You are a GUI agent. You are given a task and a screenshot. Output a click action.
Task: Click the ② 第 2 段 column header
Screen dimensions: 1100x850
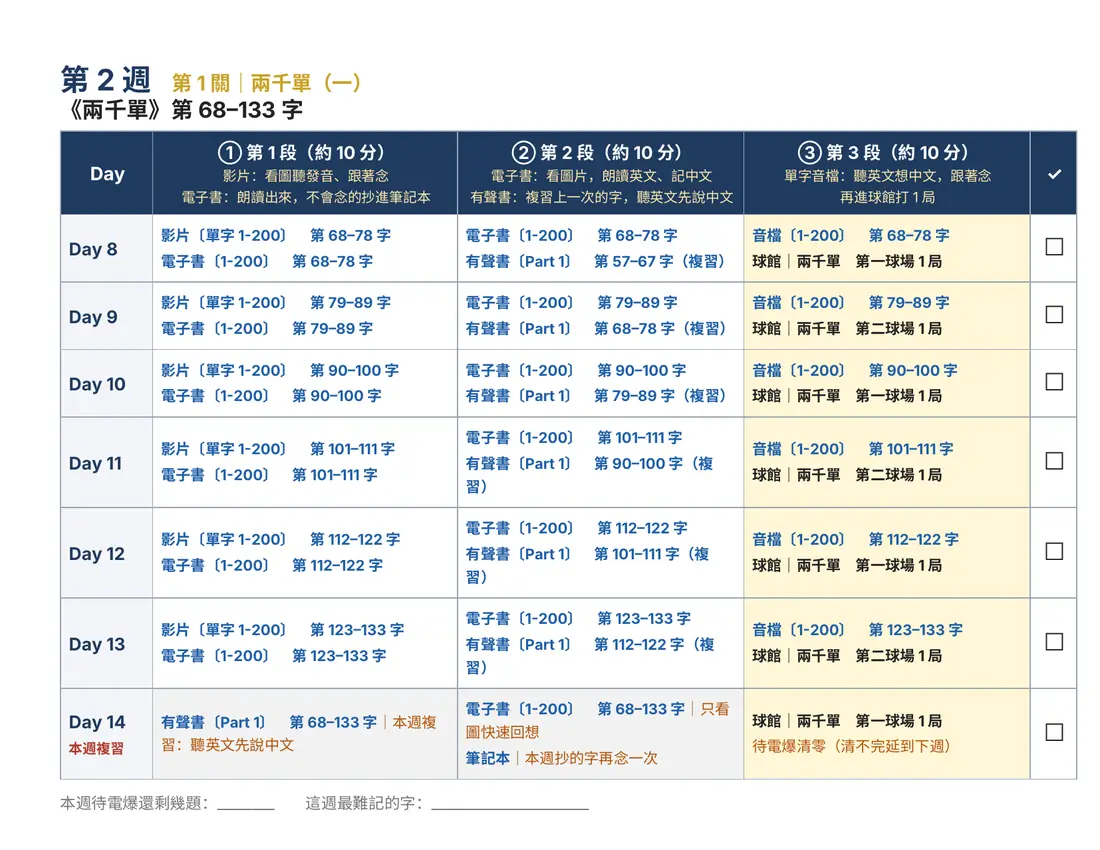601,173
